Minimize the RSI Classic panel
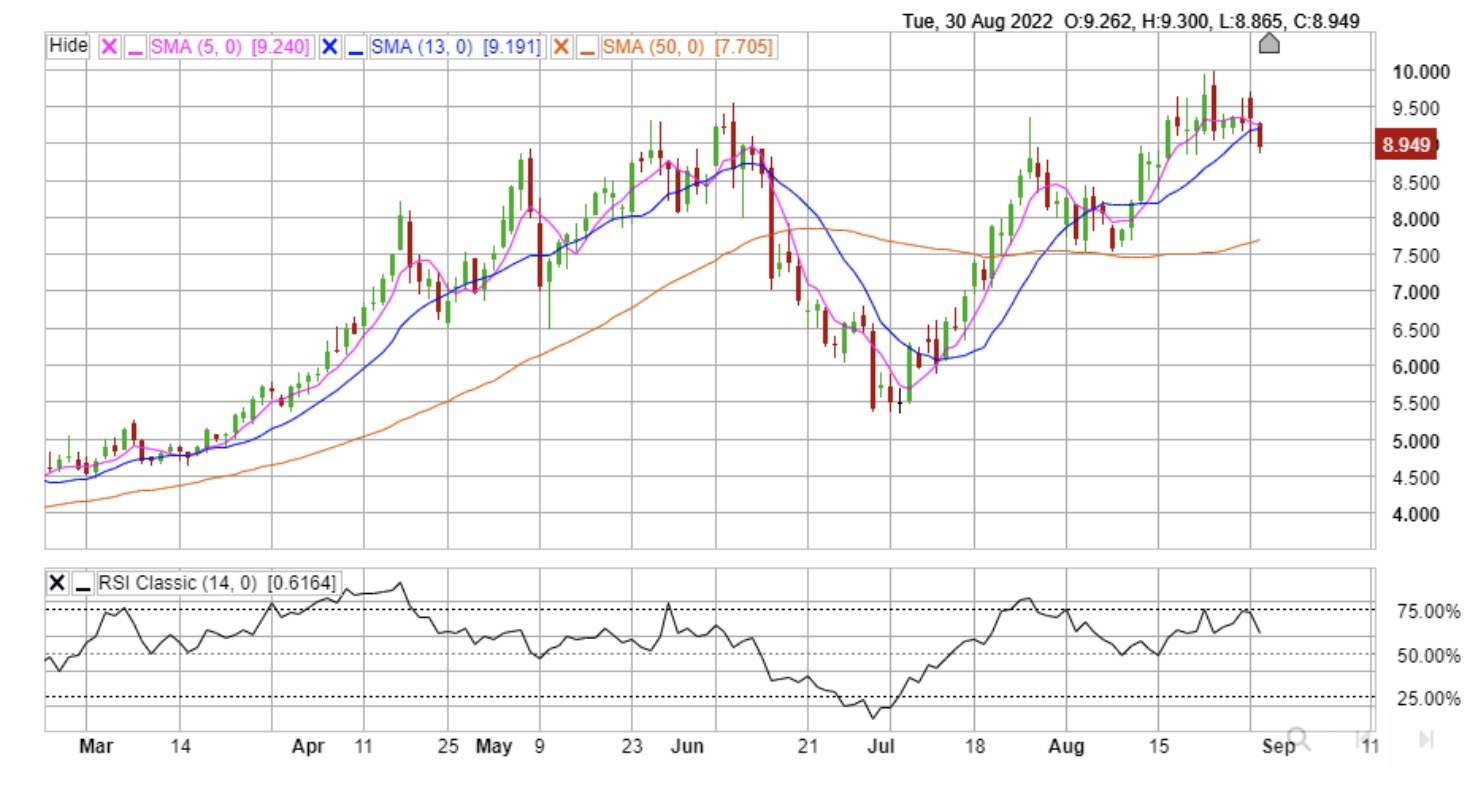The width and height of the screenshot is (1484, 790). (82, 584)
